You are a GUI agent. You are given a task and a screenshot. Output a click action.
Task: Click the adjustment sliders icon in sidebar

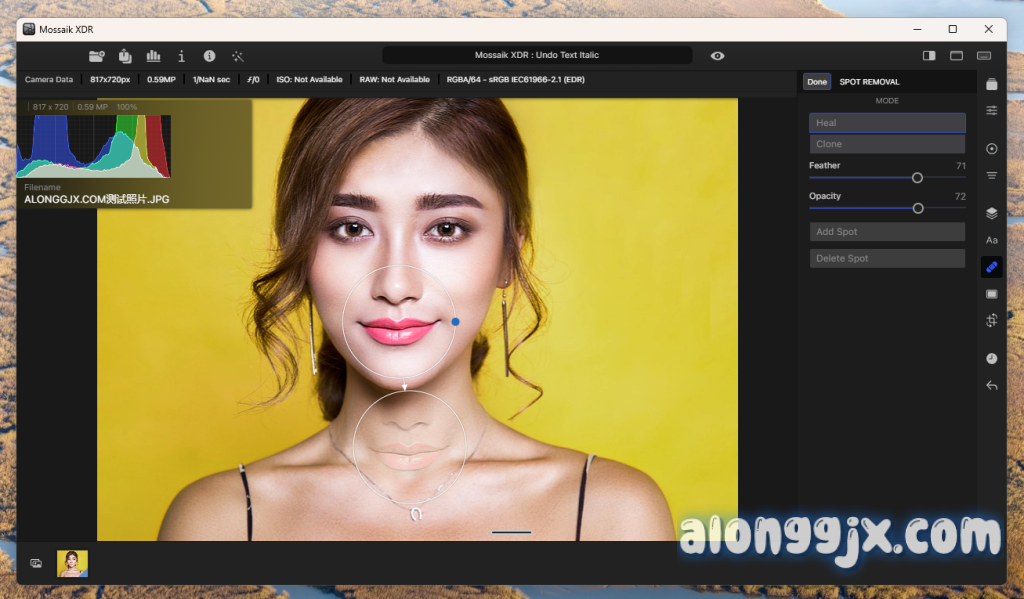point(991,110)
